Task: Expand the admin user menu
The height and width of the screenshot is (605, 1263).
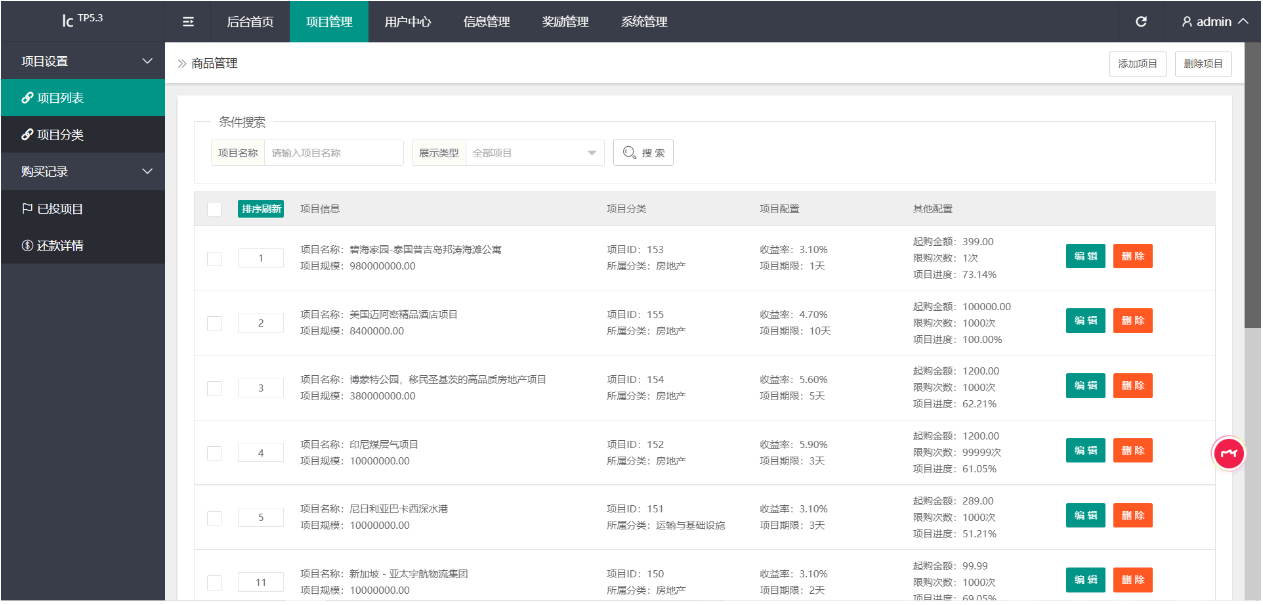Action: 1214,21
